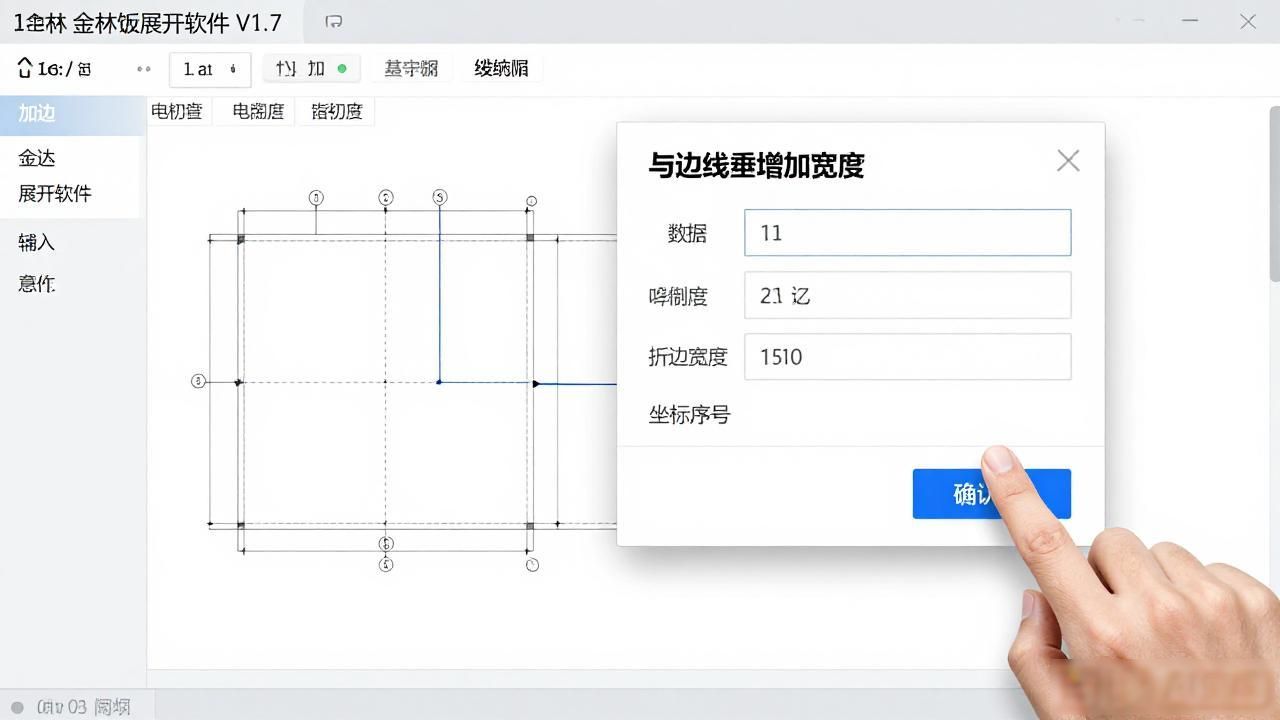Select the 辅入 sidebar item
The width and height of the screenshot is (1280, 720).
coord(37,242)
